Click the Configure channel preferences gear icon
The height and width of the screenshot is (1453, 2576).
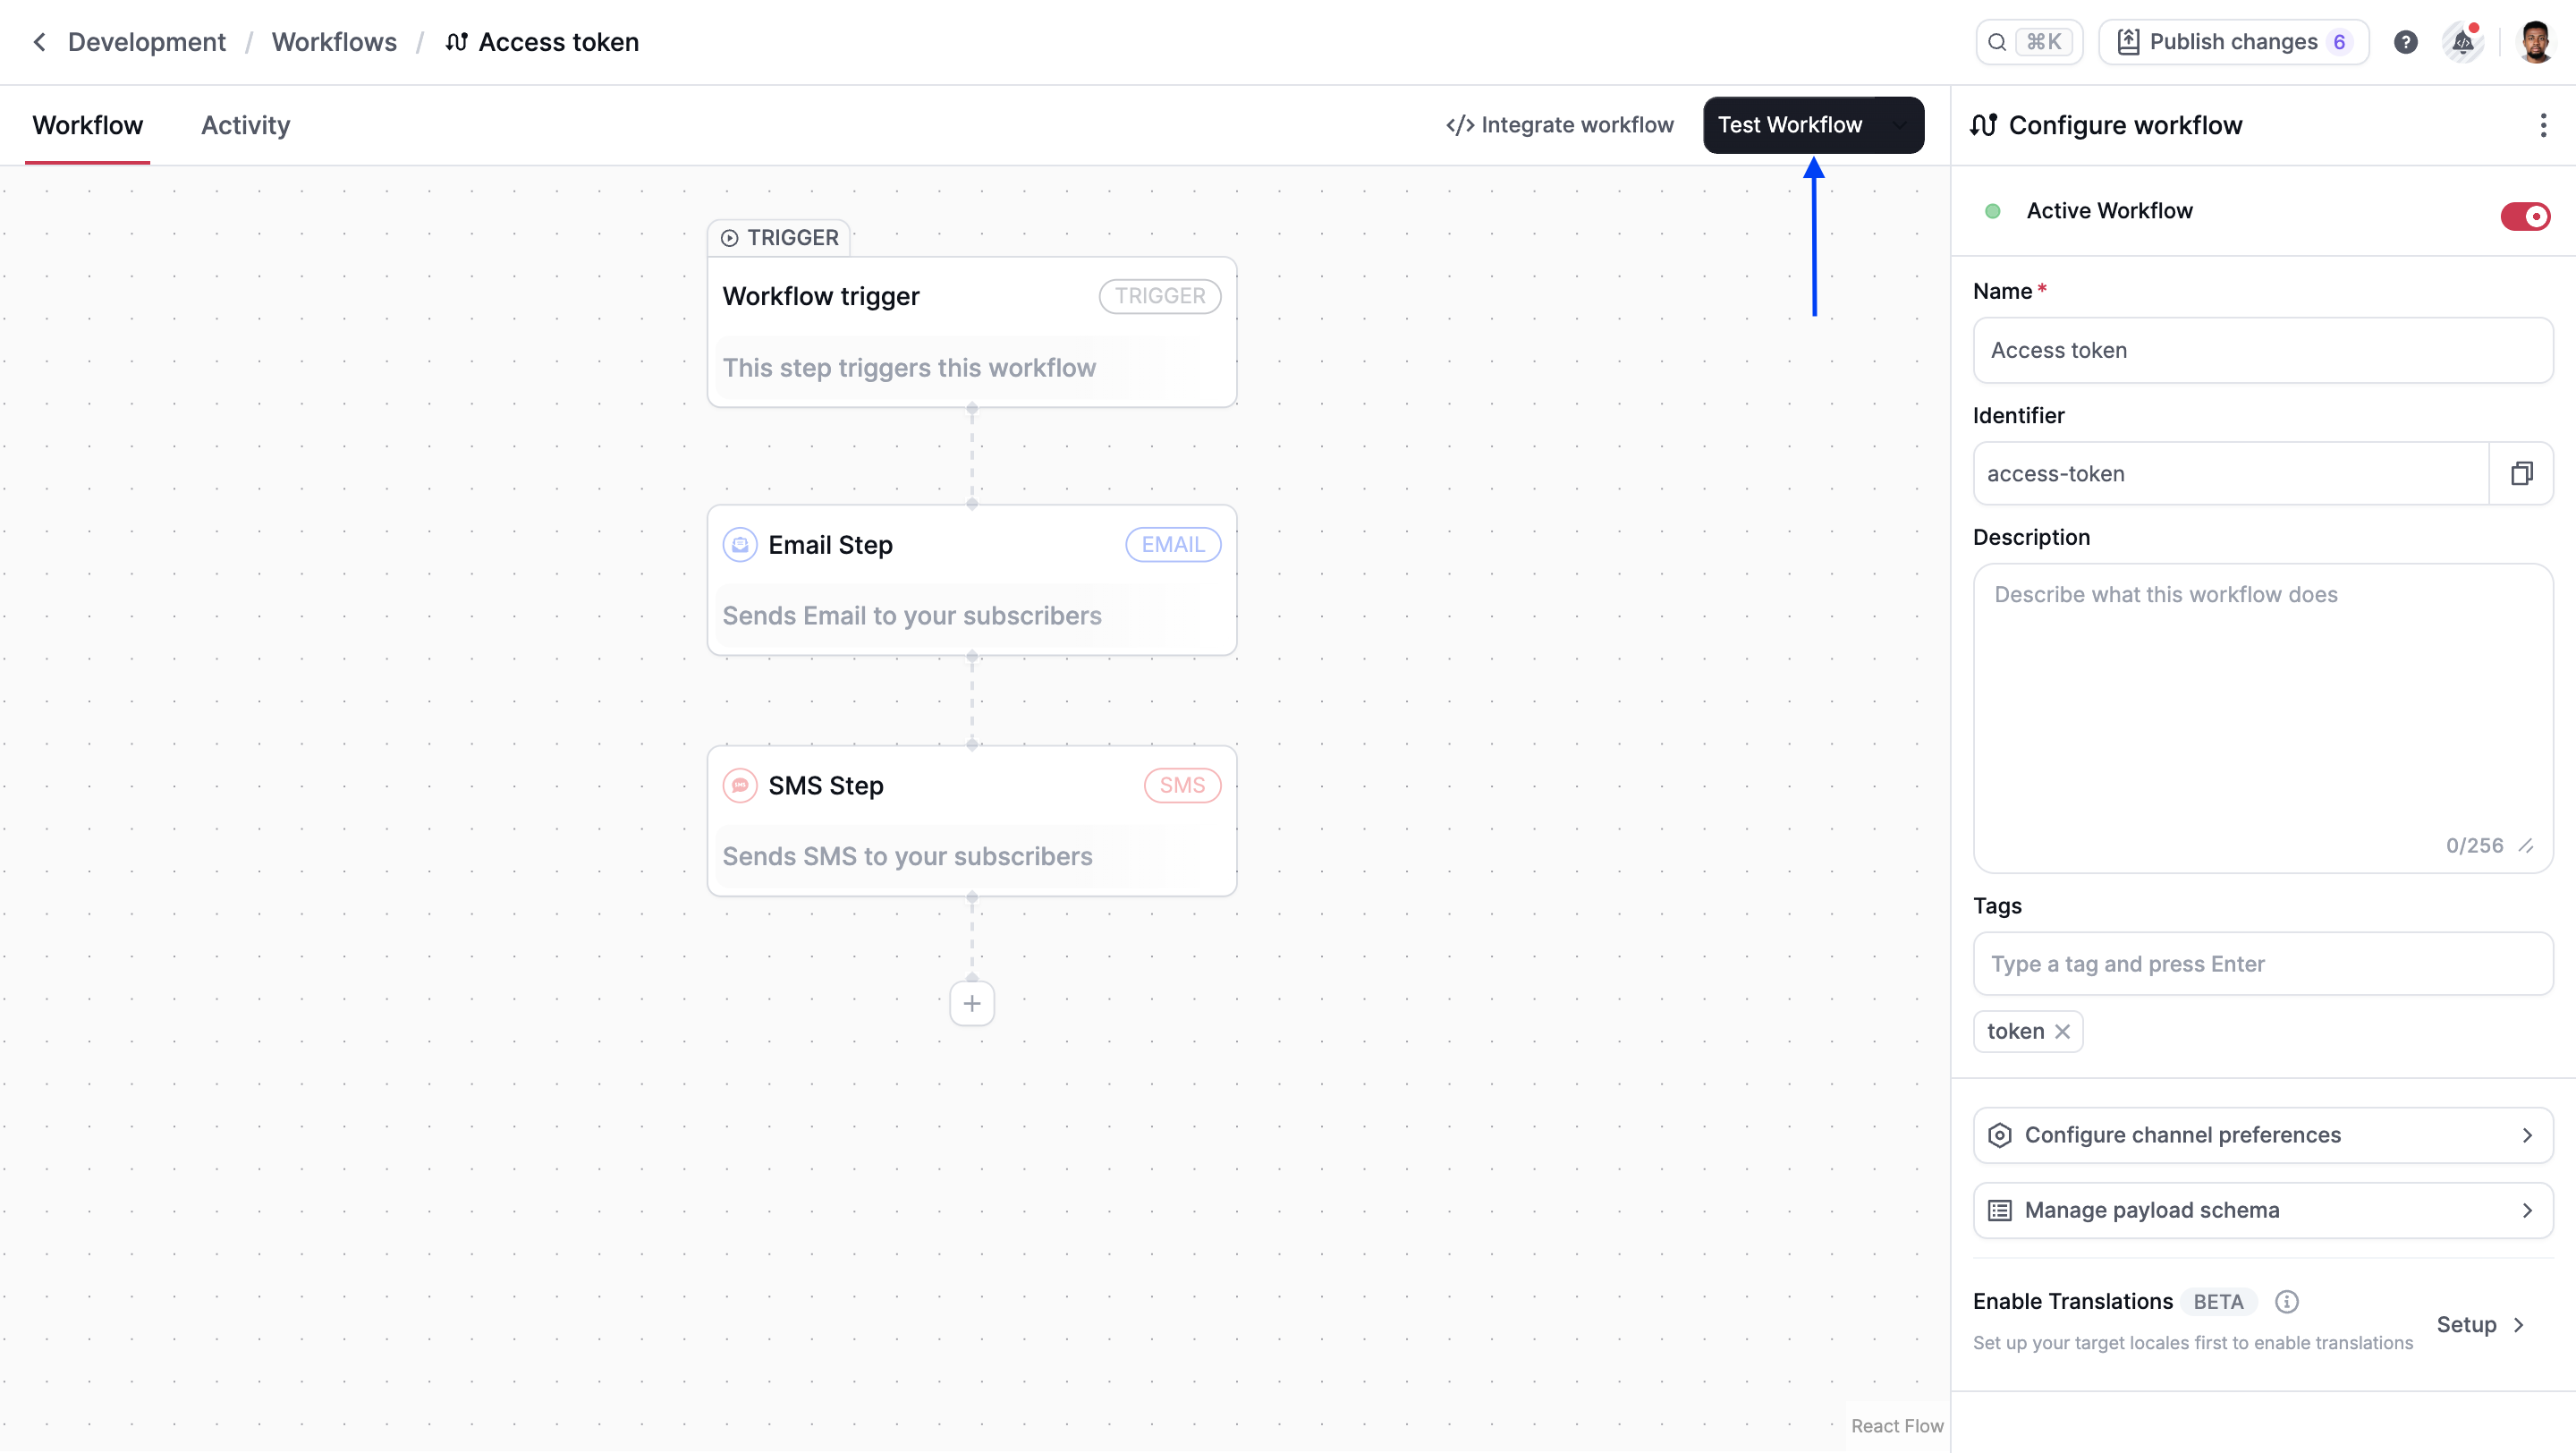pyautogui.click(x=2000, y=1135)
